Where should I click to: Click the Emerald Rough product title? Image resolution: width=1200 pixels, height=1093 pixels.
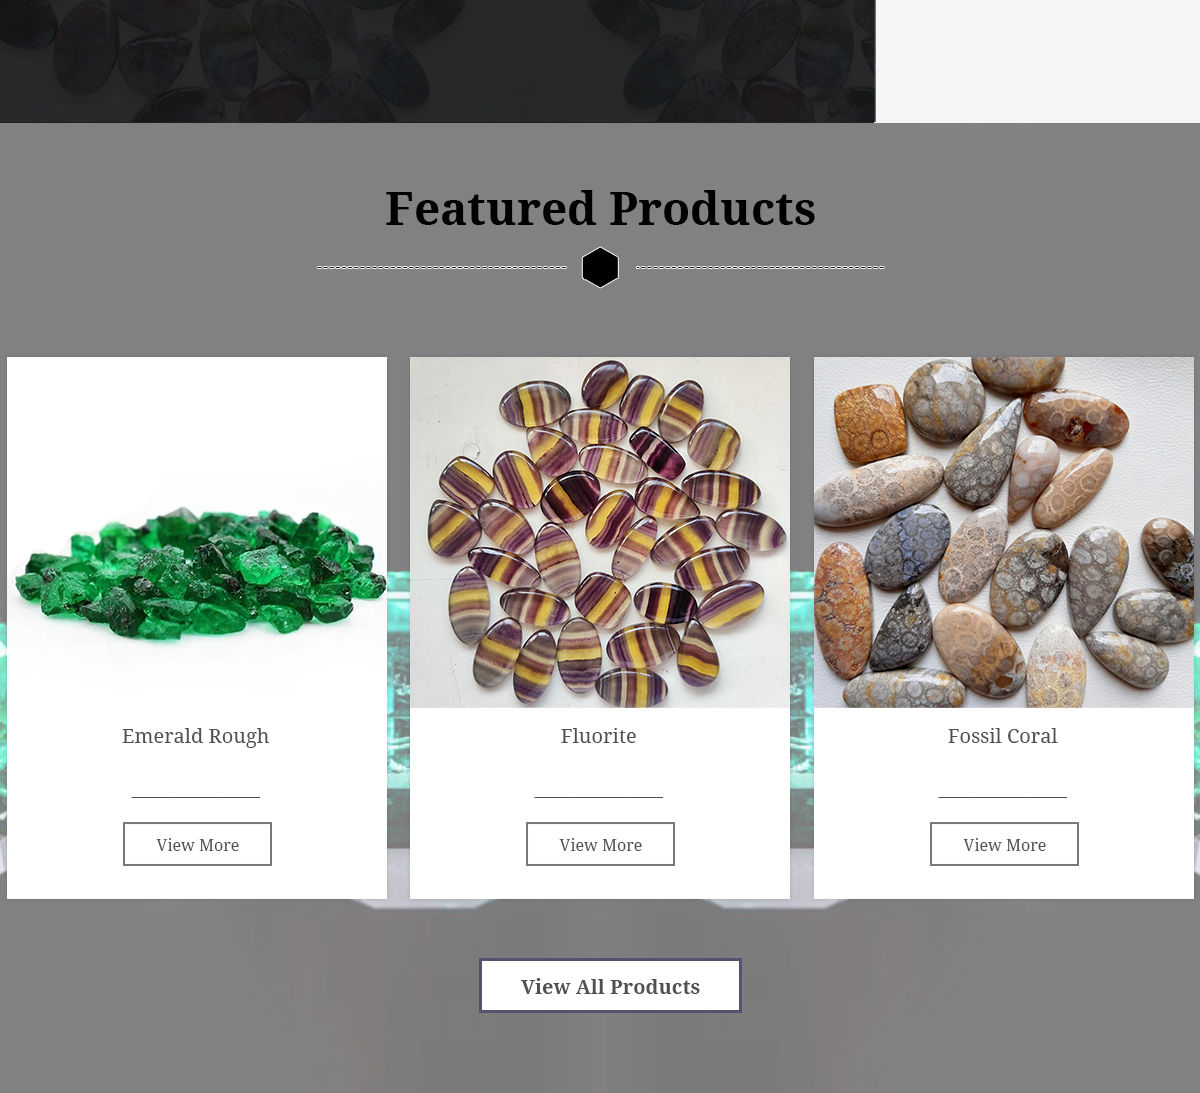coord(196,736)
